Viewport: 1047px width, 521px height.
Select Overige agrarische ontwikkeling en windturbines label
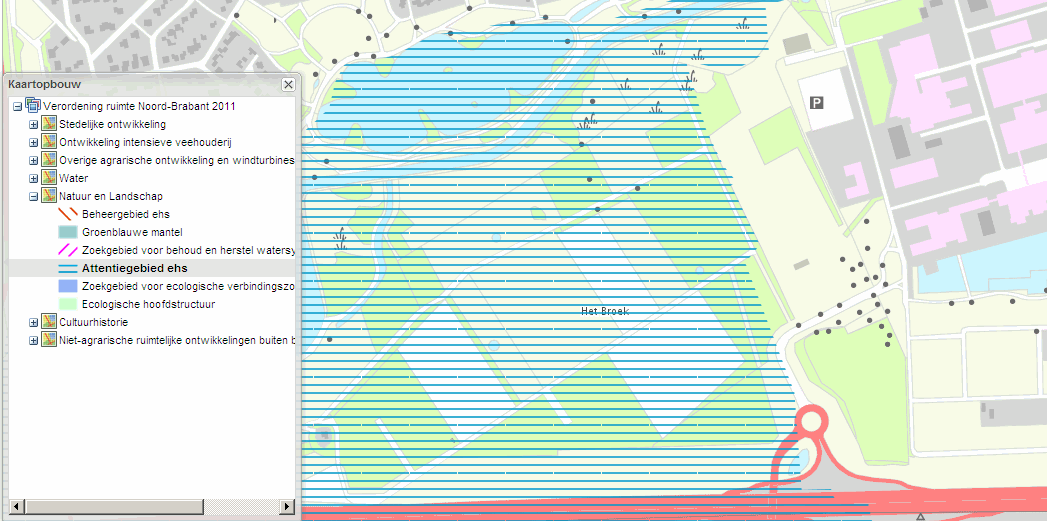(176, 160)
